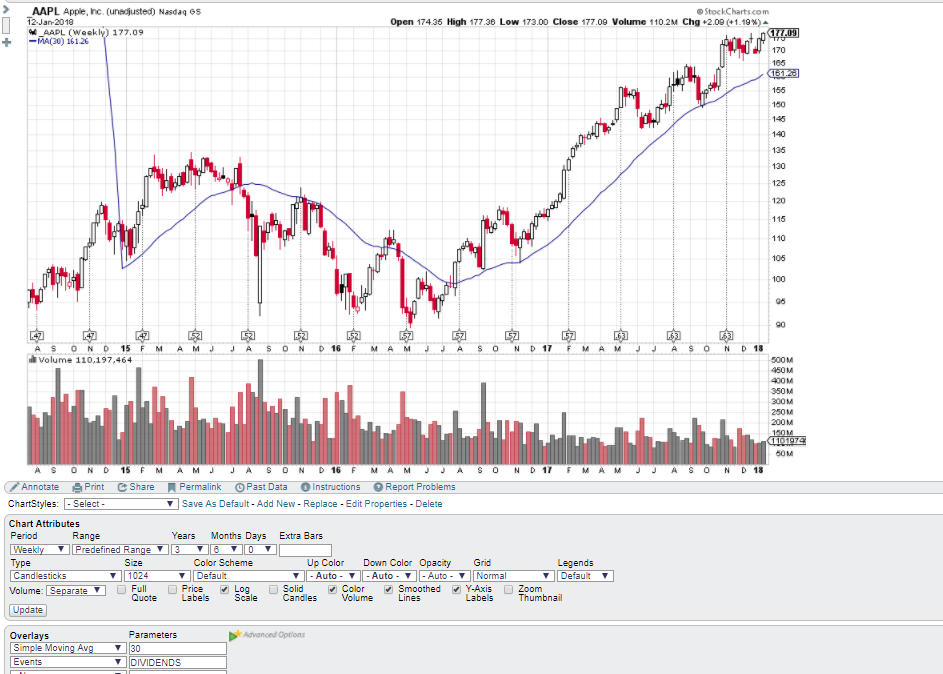Click the Update button
The image size is (943, 674).
(x=28, y=610)
